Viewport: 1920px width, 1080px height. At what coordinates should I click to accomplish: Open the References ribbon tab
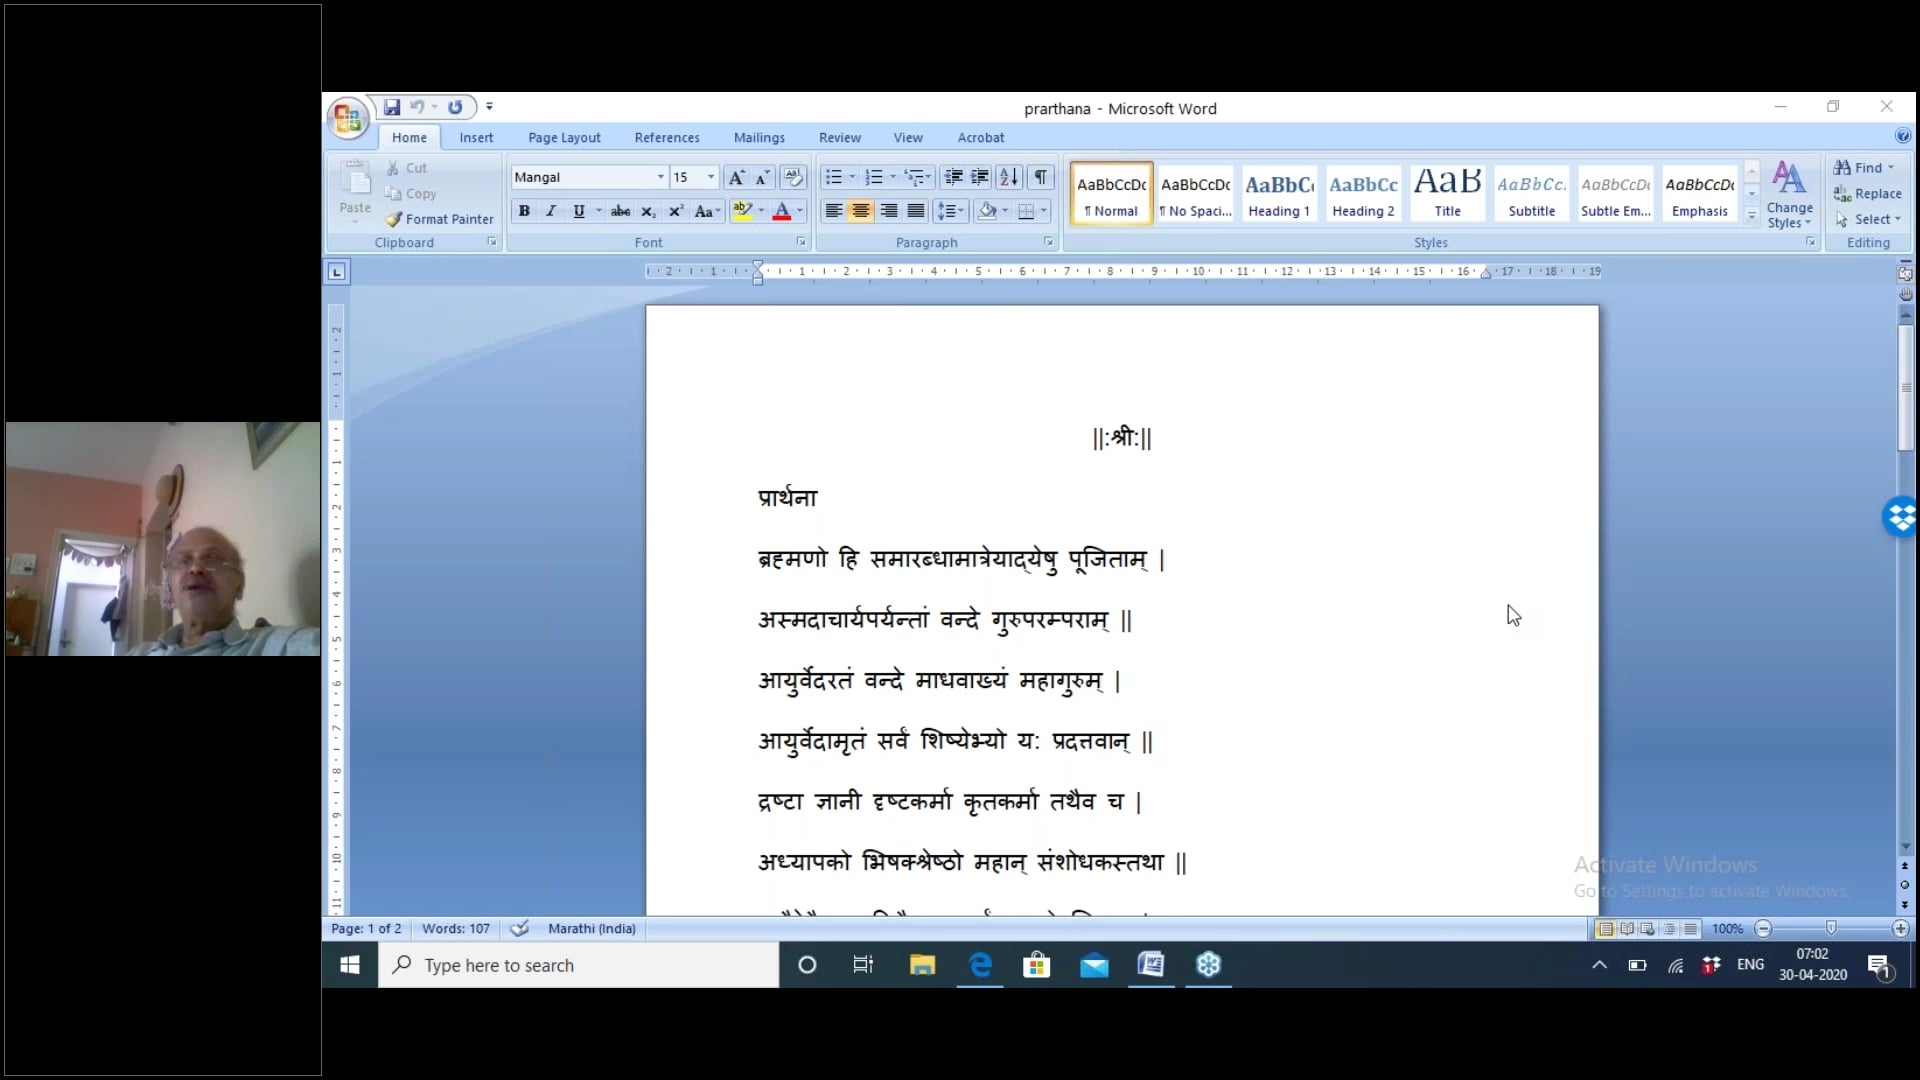click(667, 138)
